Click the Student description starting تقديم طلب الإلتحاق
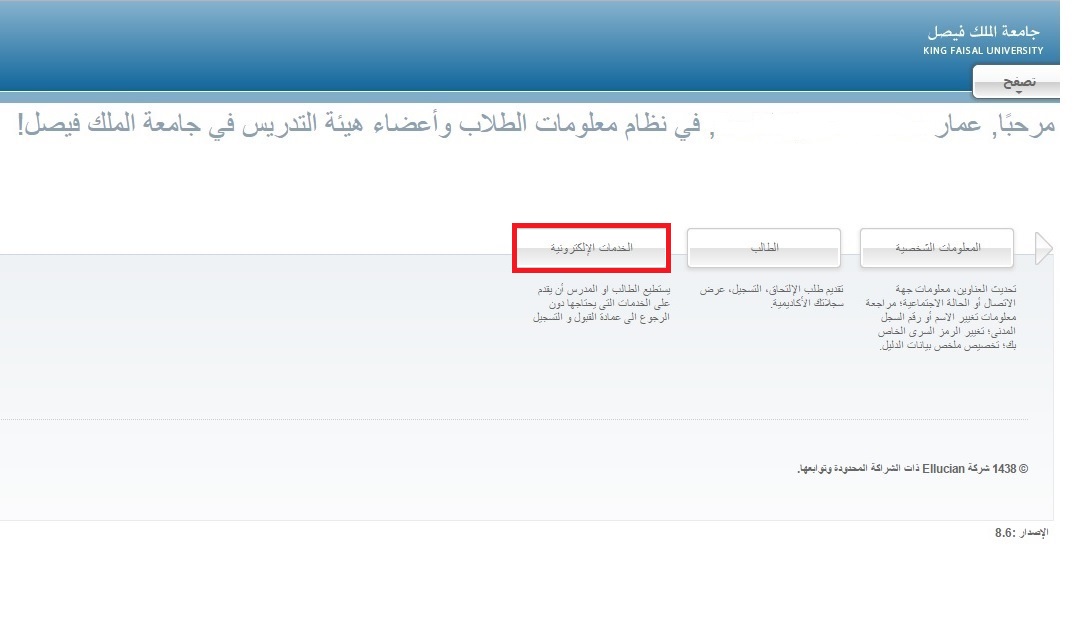Screen dimensions: 1075x625 point(771,296)
